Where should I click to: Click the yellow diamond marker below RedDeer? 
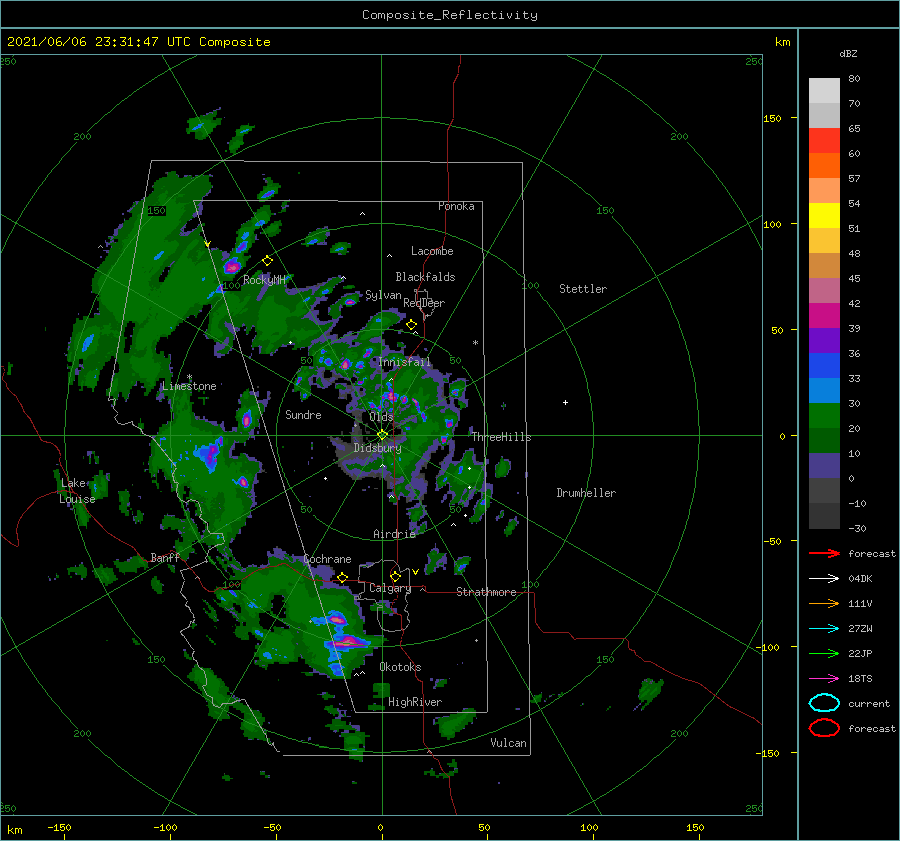pos(412,325)
